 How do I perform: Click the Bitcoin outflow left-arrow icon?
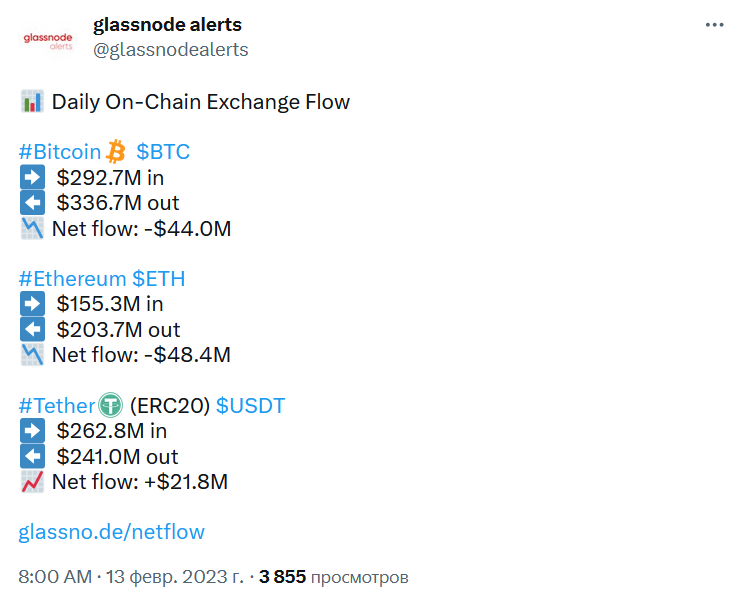coord(32,203)
